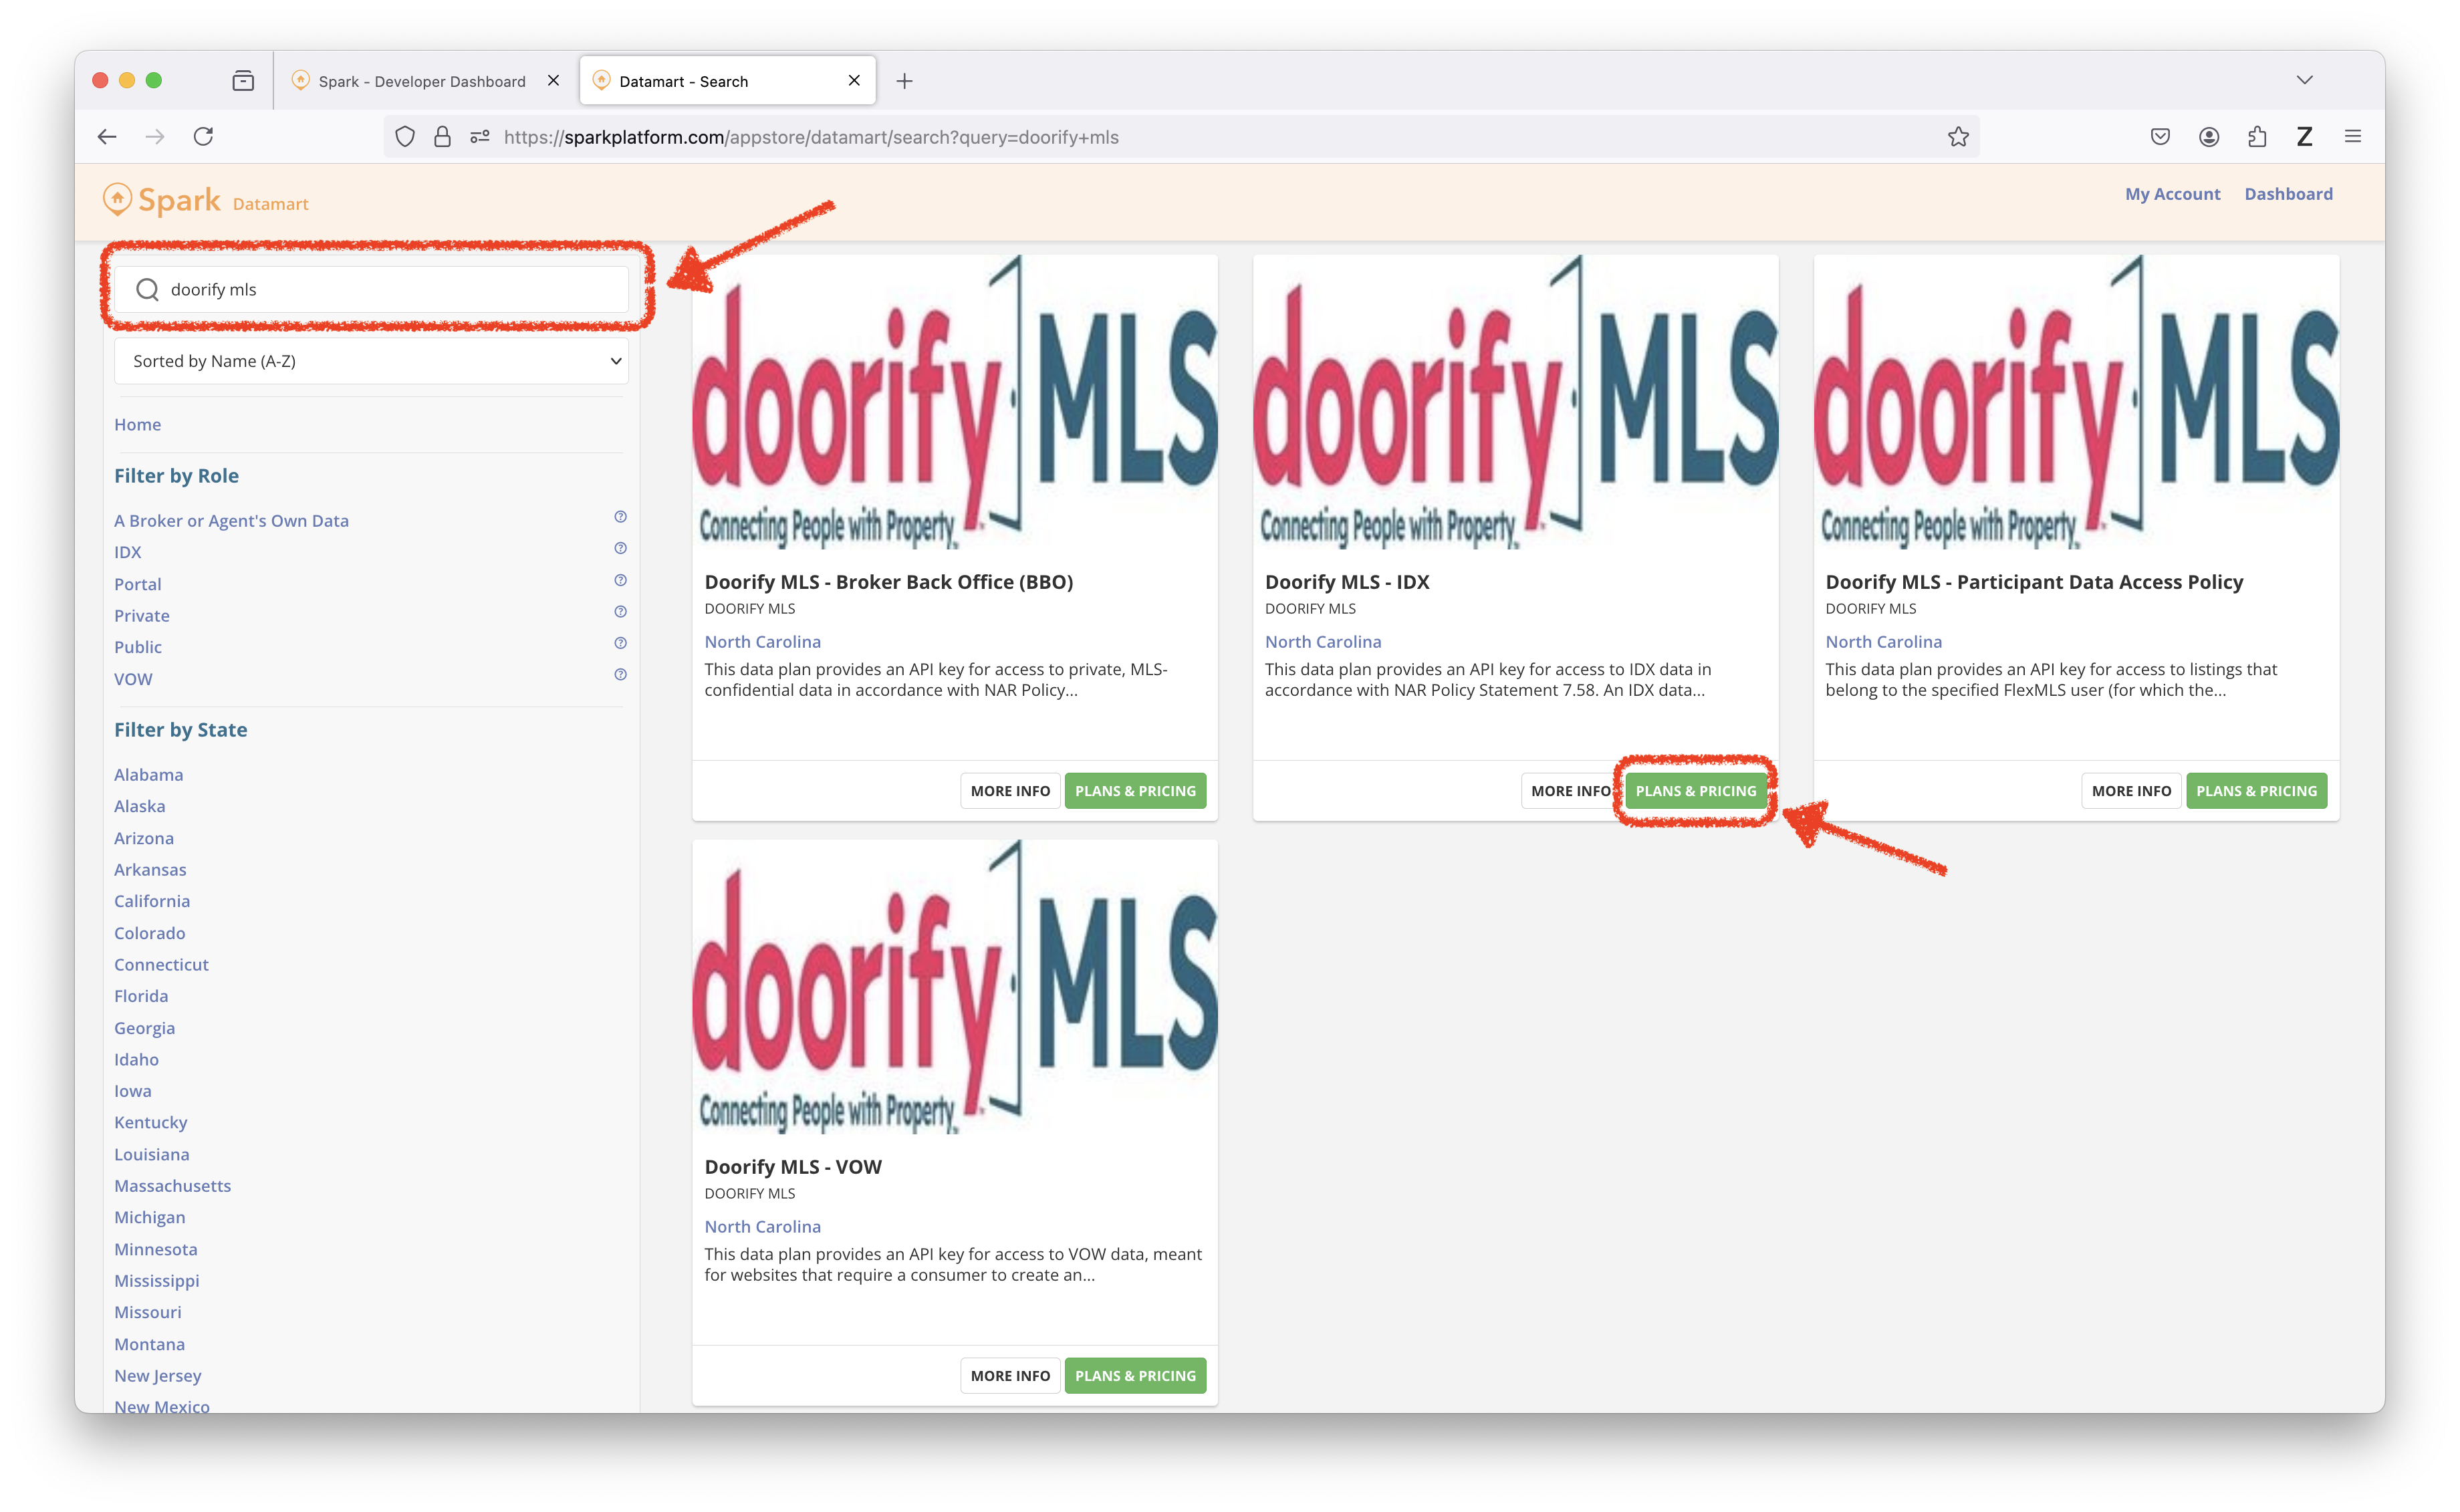This screenshot has height=1512, width=2460.
Task: Switch to the Spark - Developer Dashboard tab
Action: (423, 81)
